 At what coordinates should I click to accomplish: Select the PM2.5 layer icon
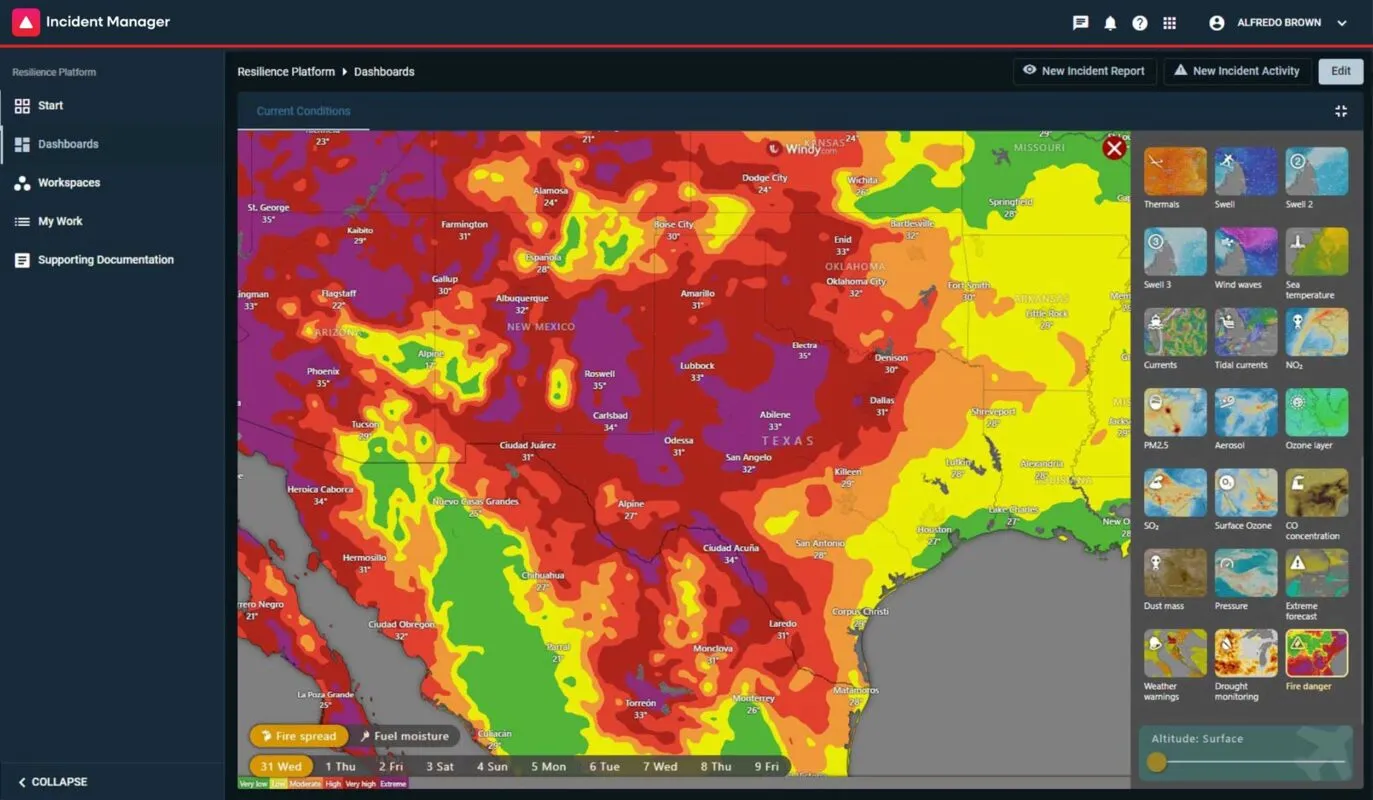(1175, 412)
